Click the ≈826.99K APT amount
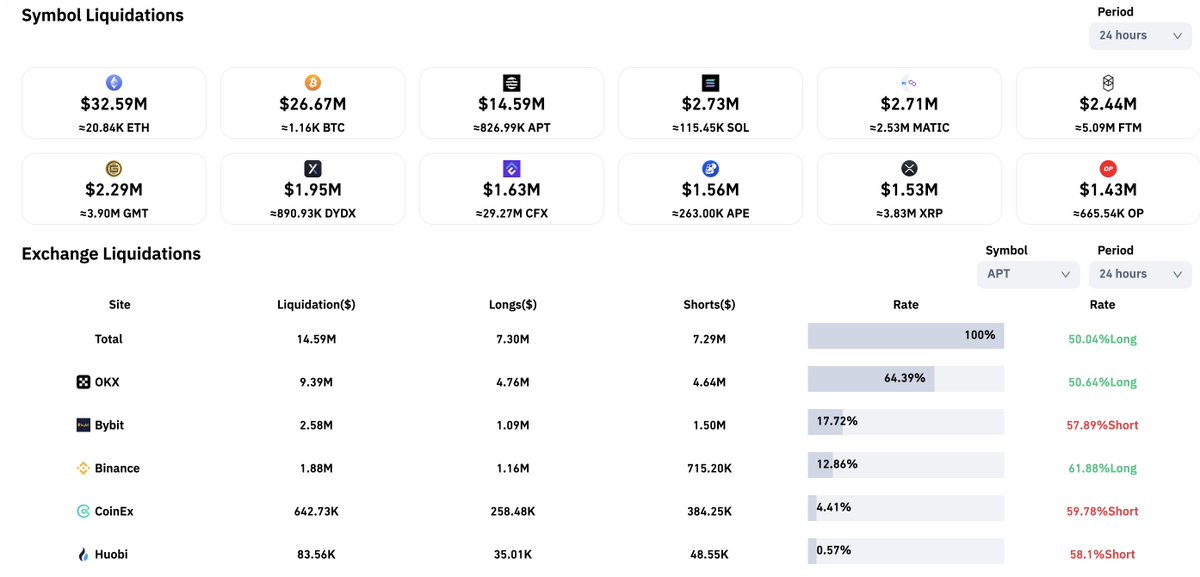This screenshot has width=1200, height=577. [512, 128]
